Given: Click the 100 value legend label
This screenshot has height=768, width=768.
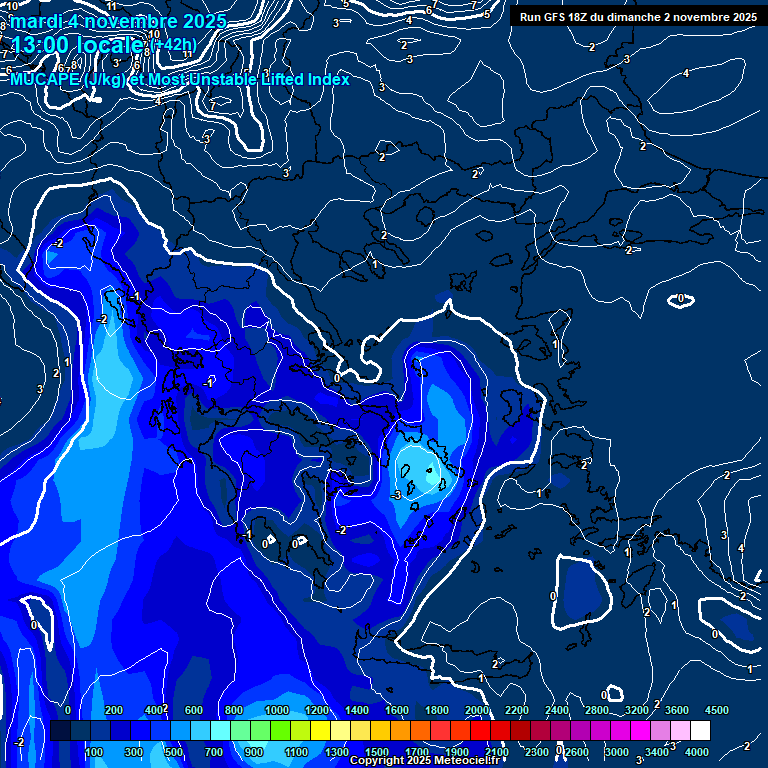Looking at the screenshot, I should 96,752.
